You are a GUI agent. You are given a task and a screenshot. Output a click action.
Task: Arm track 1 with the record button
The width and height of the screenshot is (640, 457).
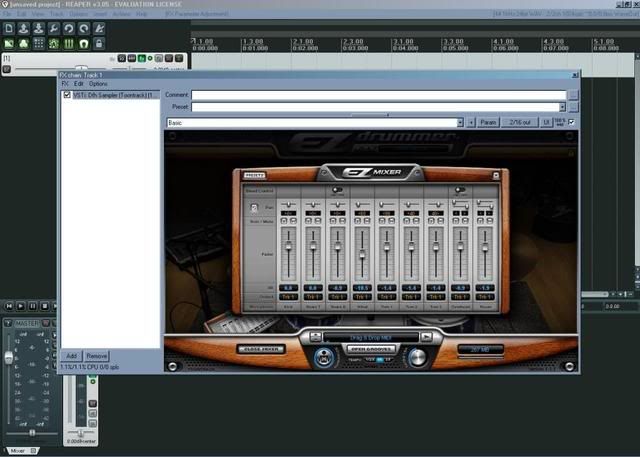[x=7, y=69]
